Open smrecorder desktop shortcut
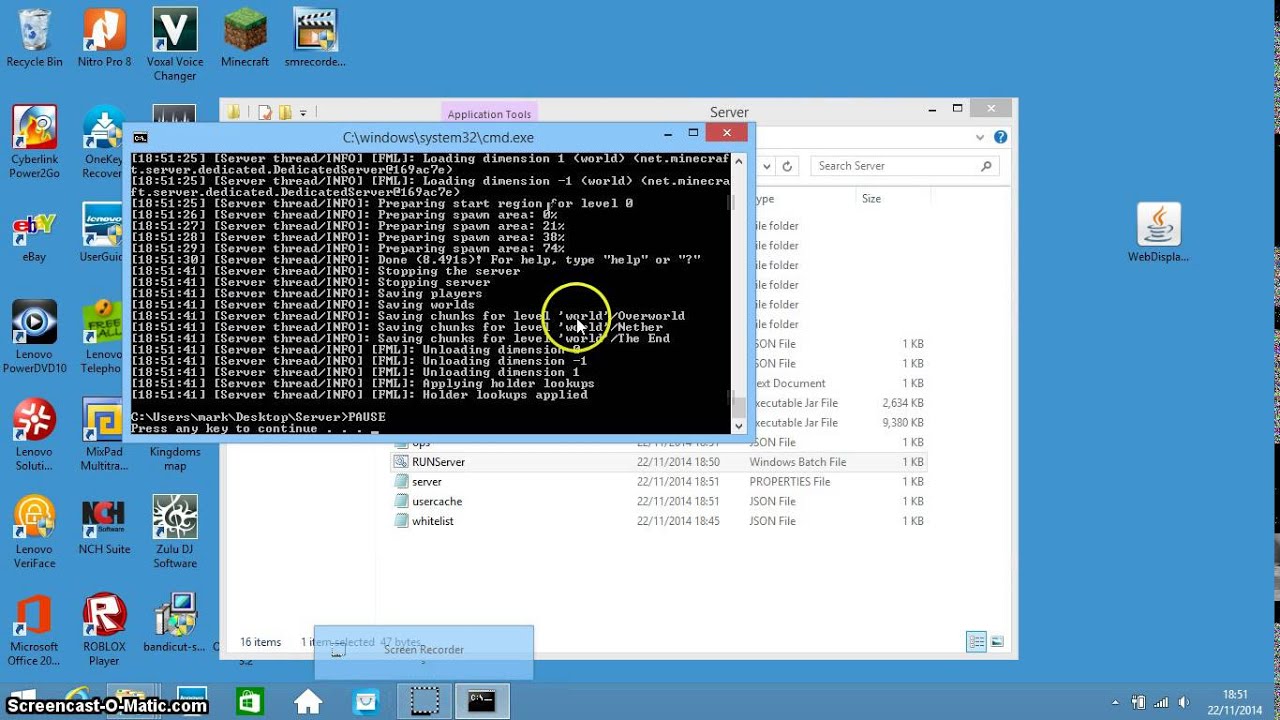This screenshot has width=1280, height=720. coord(315,38)
